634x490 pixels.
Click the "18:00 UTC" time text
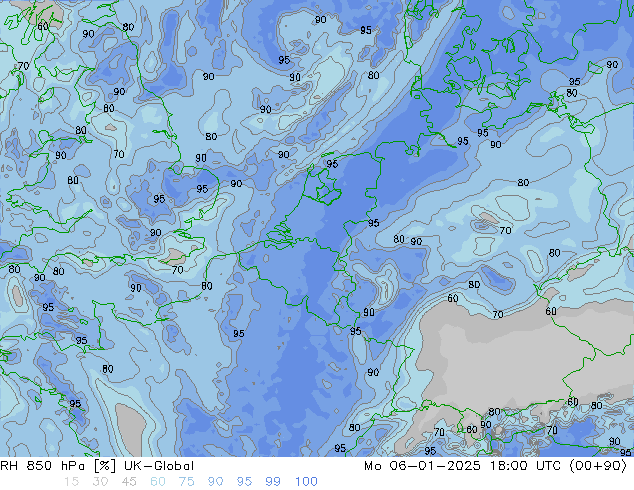526,466
